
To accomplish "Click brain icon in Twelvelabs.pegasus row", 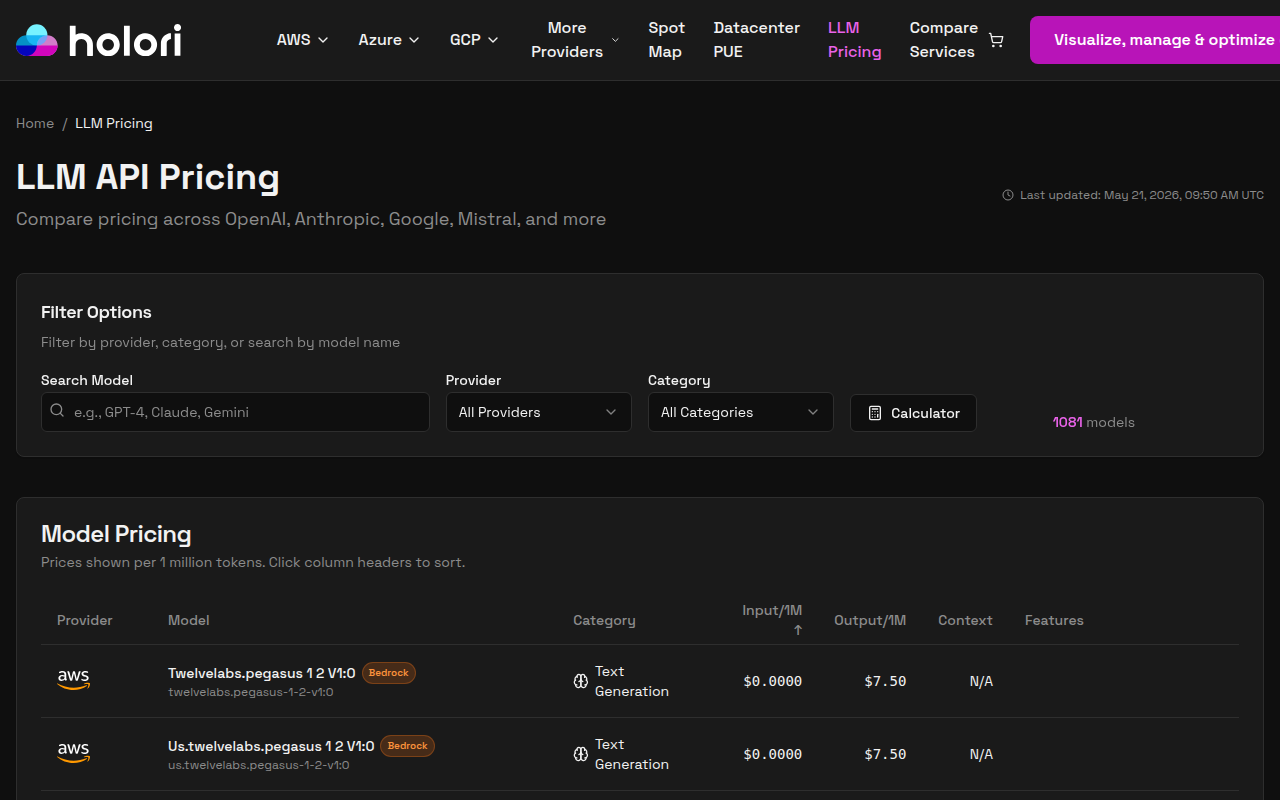I will tap(580, 681).
